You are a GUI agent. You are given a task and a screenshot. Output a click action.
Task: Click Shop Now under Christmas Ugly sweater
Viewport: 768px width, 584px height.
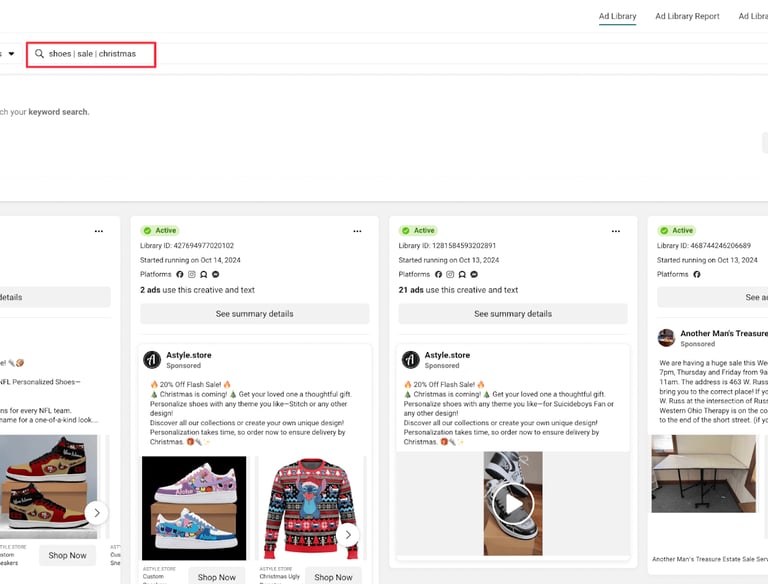point(333,577)
